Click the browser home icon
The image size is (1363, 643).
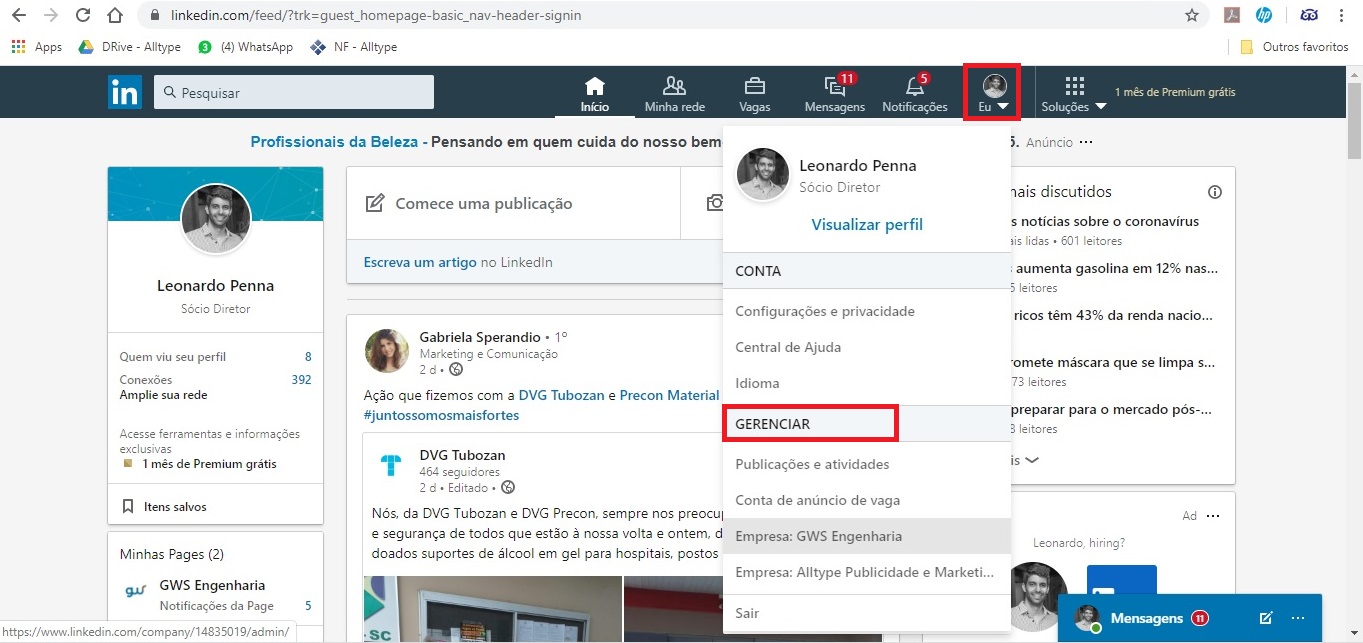coord(115,15)
